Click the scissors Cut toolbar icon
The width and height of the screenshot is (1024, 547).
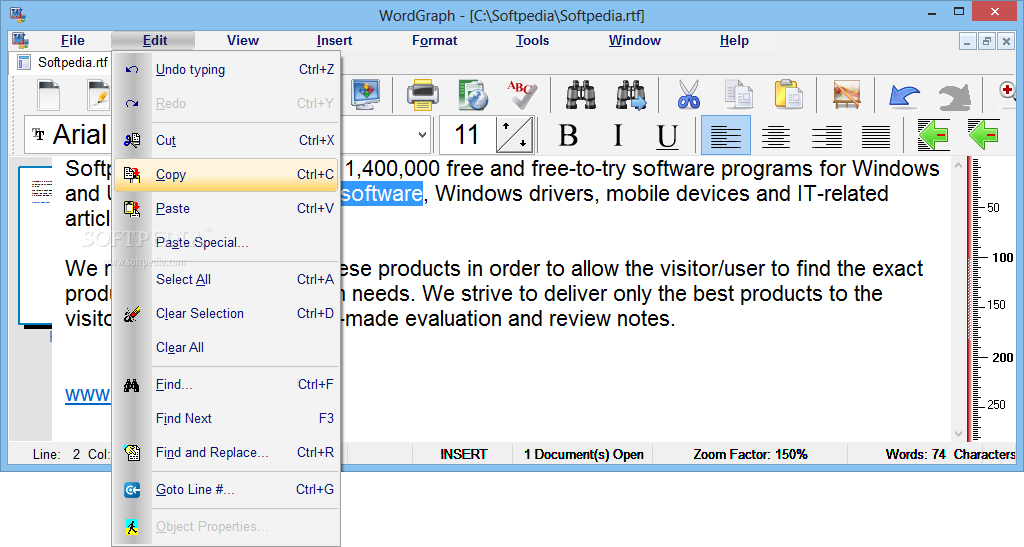[688, 95]
